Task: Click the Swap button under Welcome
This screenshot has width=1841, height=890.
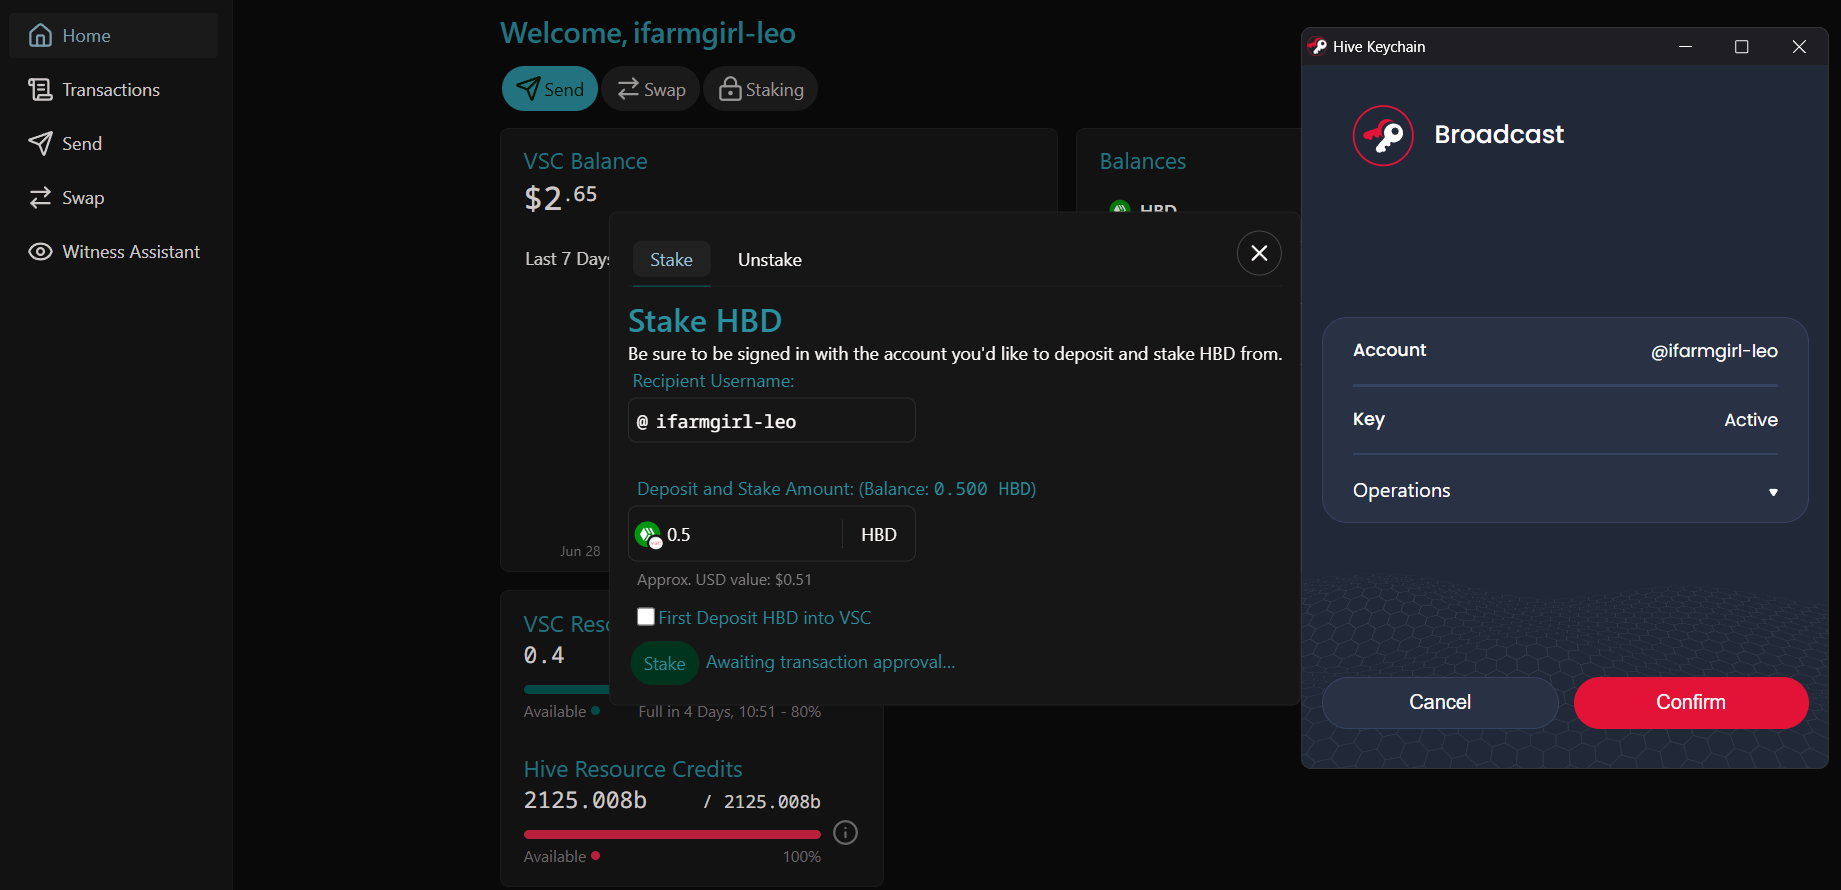Action: coord(651,89)
